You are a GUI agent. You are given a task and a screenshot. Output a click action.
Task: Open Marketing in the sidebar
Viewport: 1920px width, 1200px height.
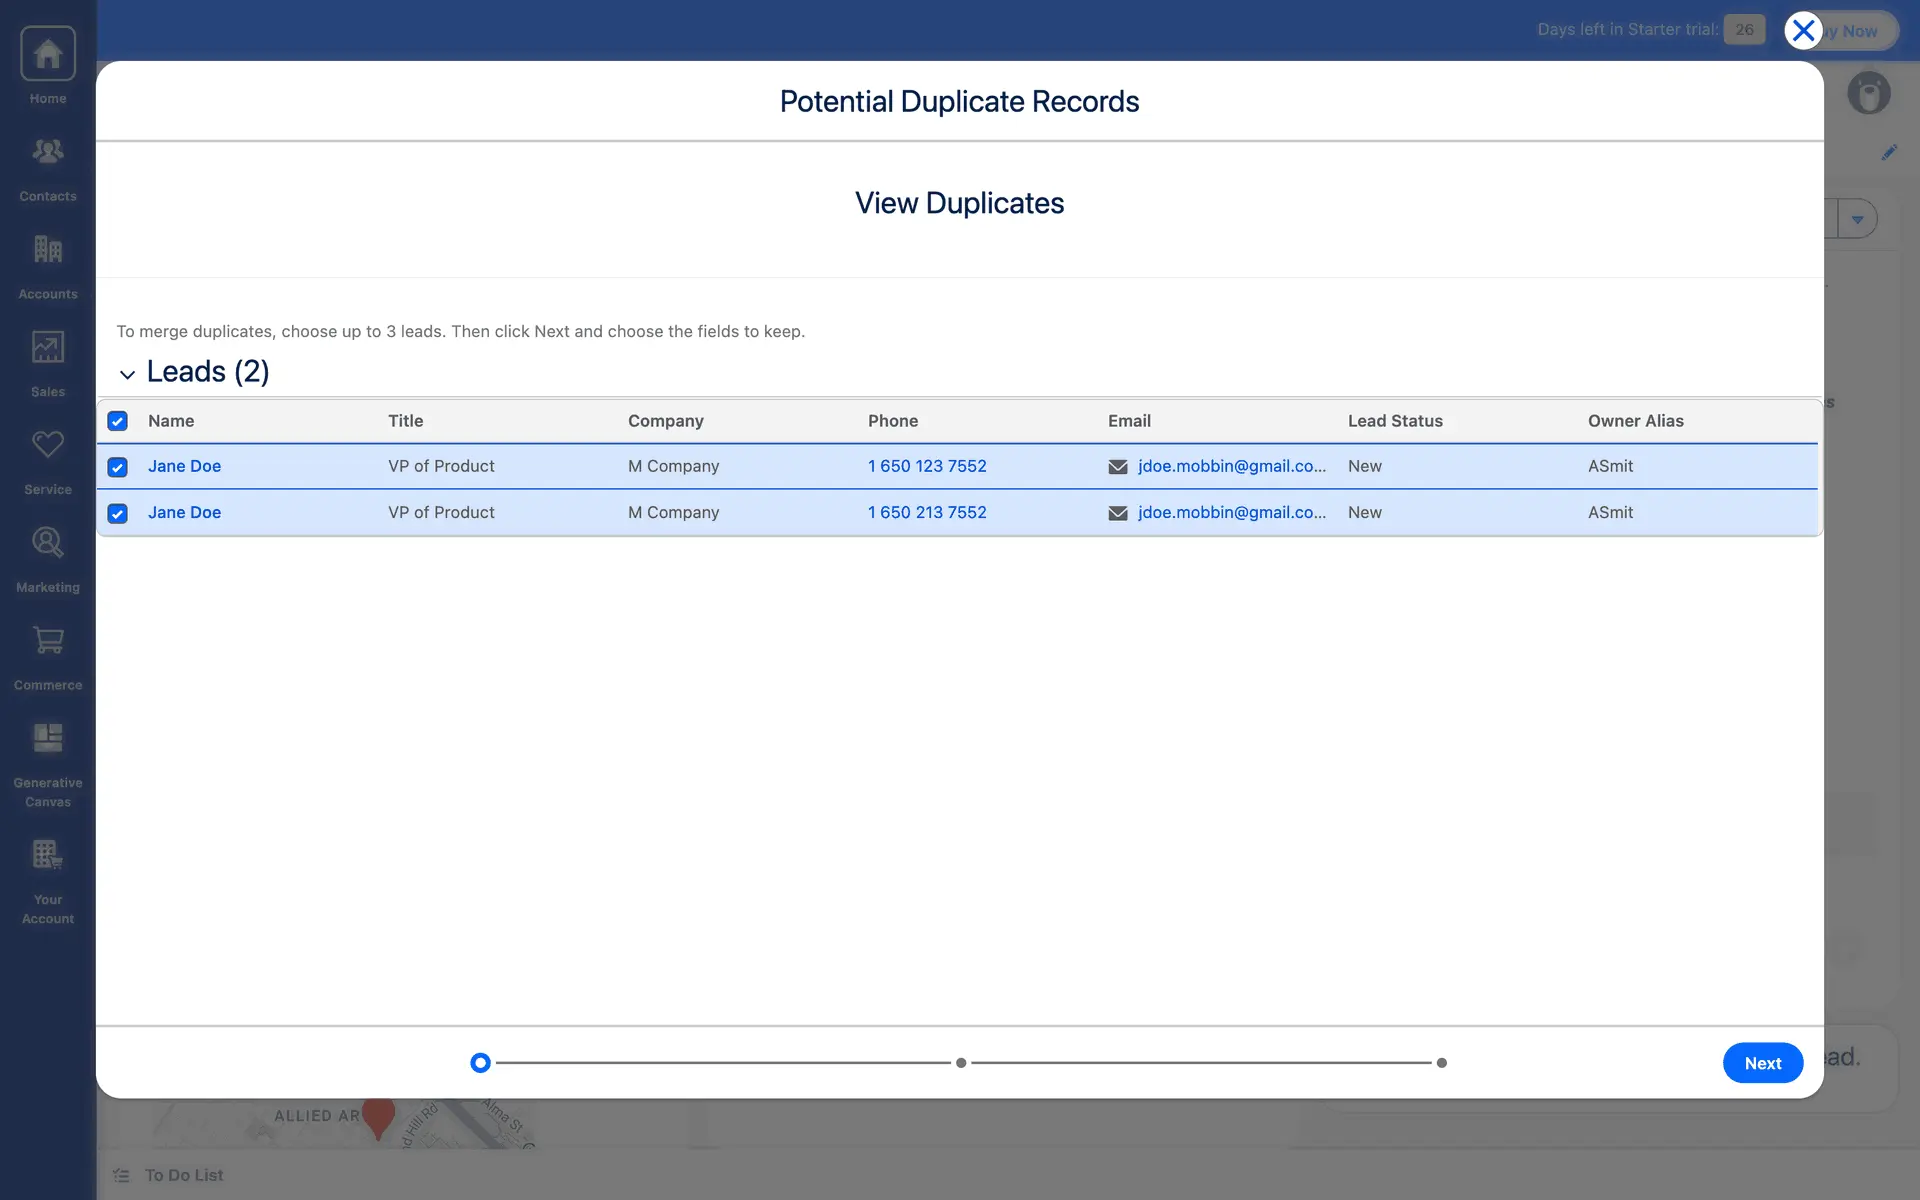(x=47, y=543)
